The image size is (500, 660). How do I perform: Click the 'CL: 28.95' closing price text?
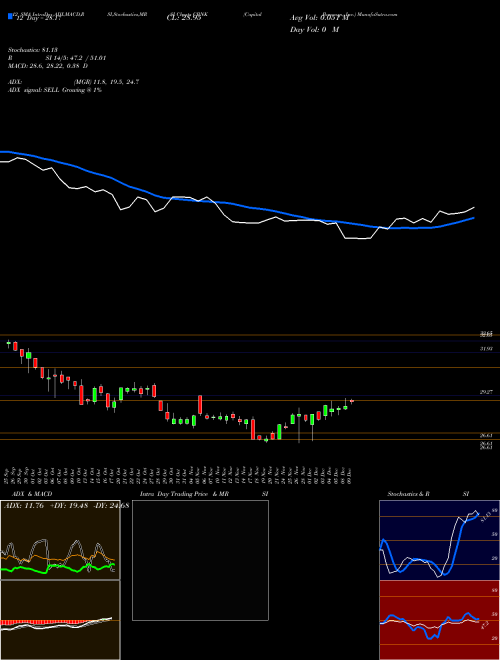185,19
